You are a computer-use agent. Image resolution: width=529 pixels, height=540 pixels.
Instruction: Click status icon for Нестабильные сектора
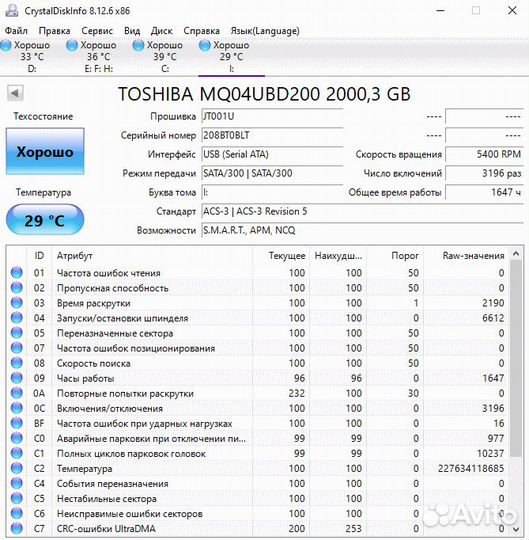17,498
